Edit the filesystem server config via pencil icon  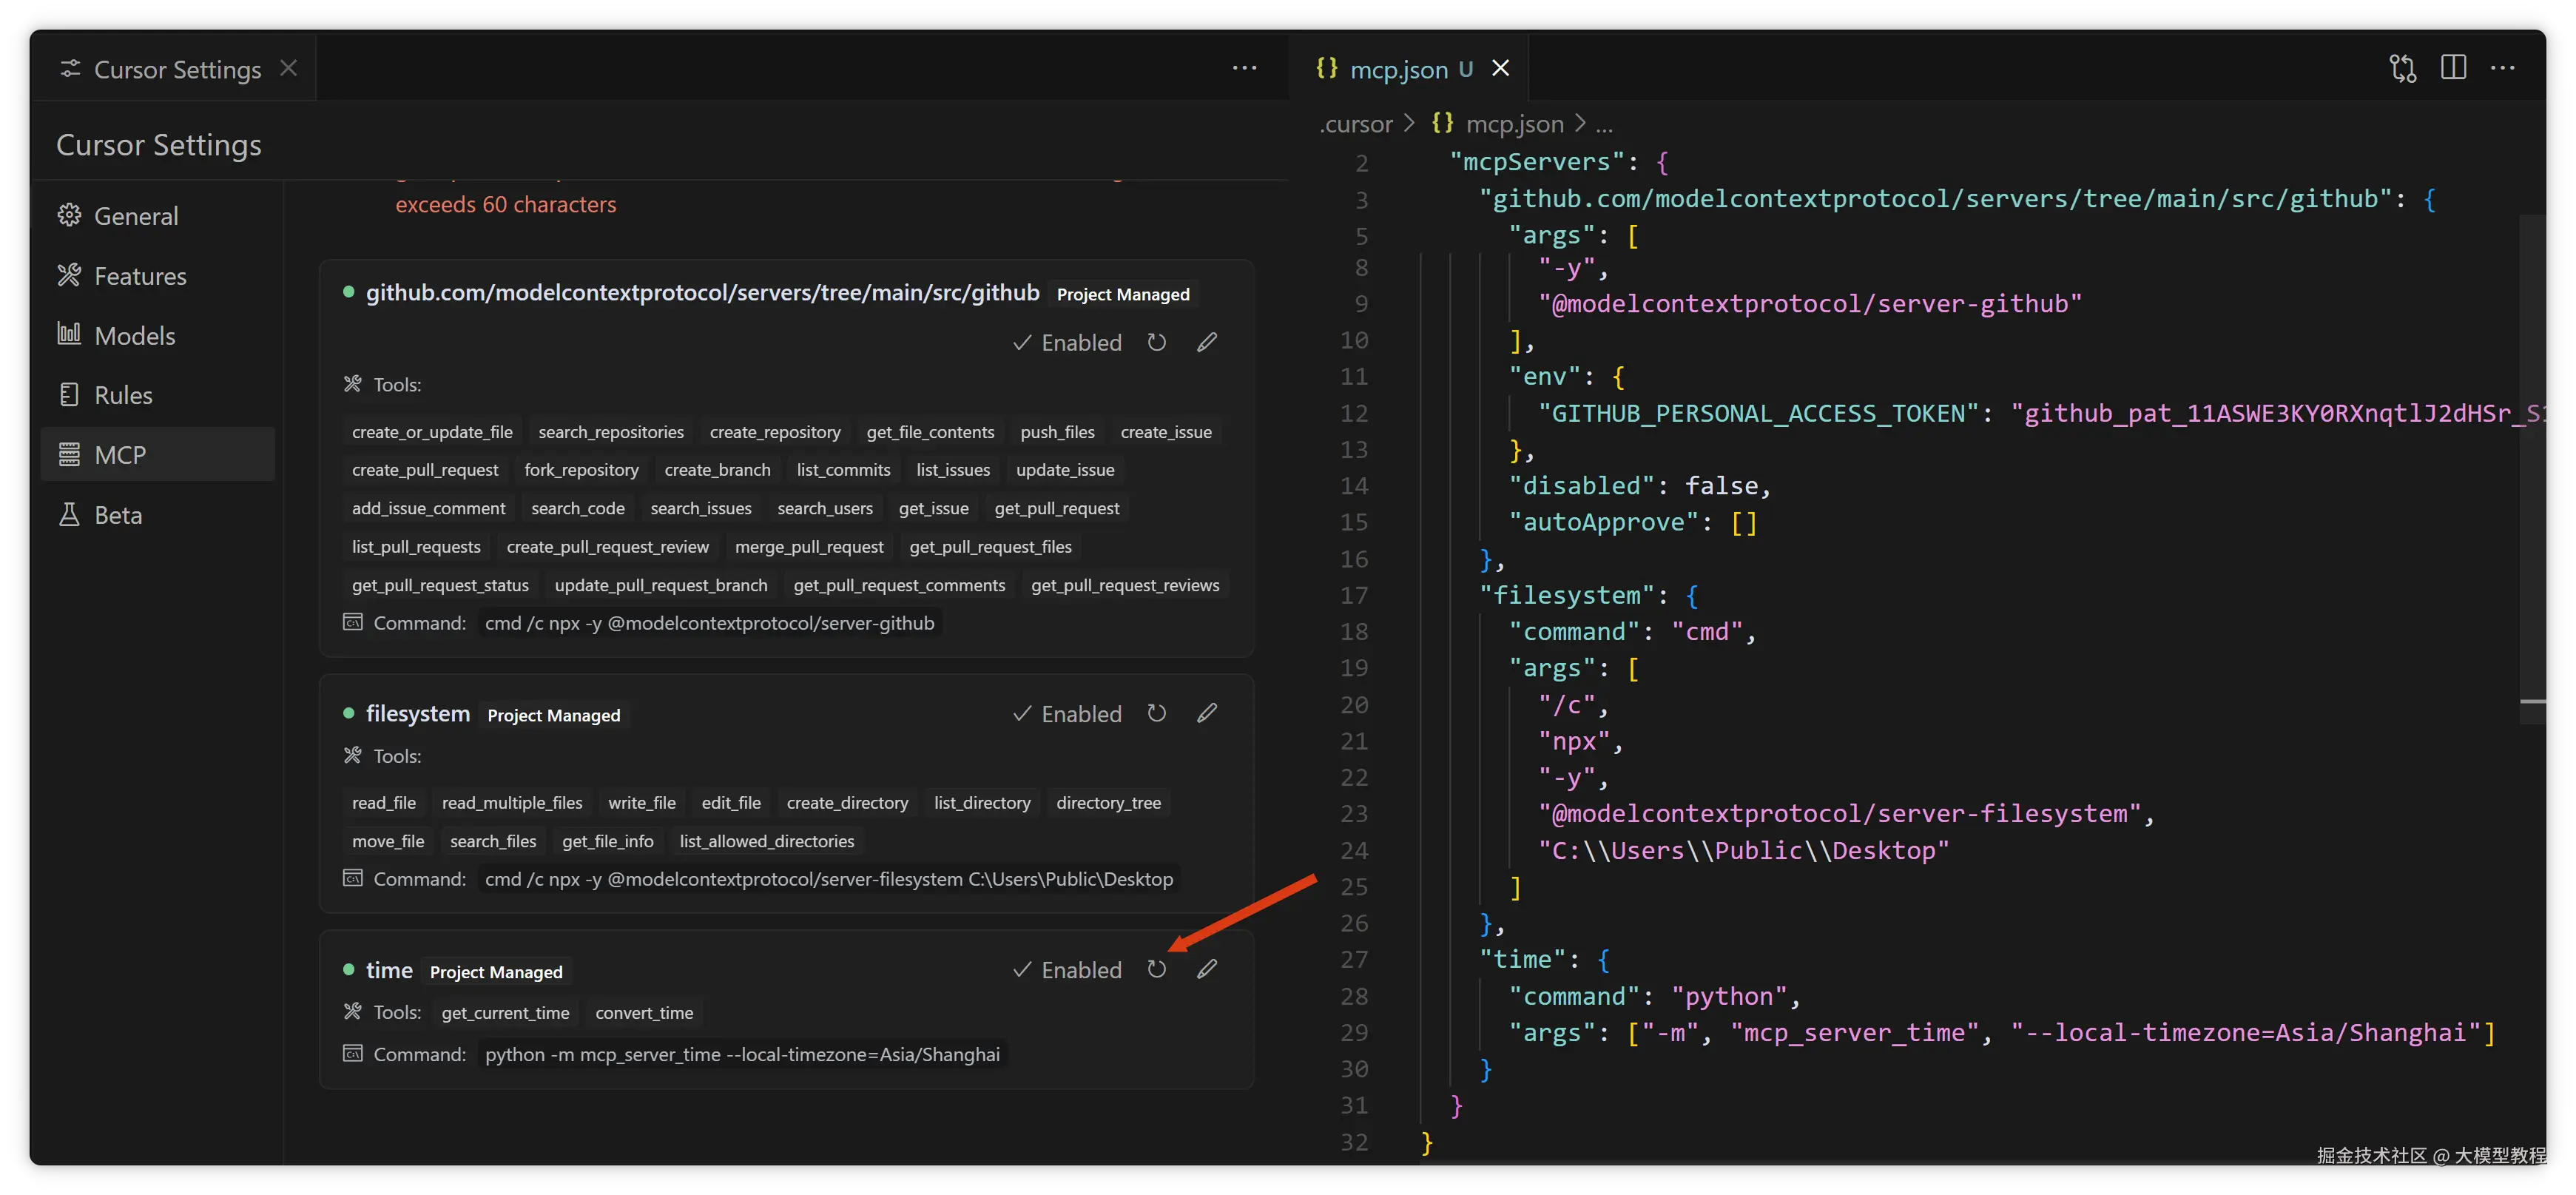coord(1207,713)
